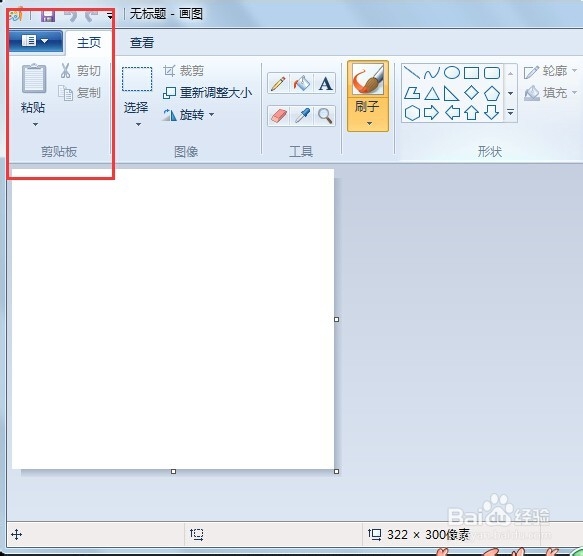Pick the up arrow shape
583x556 pixels.
pyautogui.click(x=471, y=113)
